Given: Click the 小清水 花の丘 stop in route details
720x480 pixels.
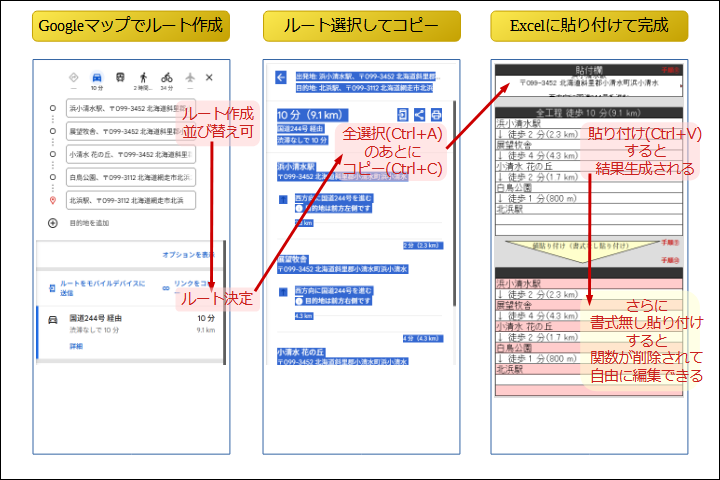Looking at the screenshot, I should tap(301, 352).
